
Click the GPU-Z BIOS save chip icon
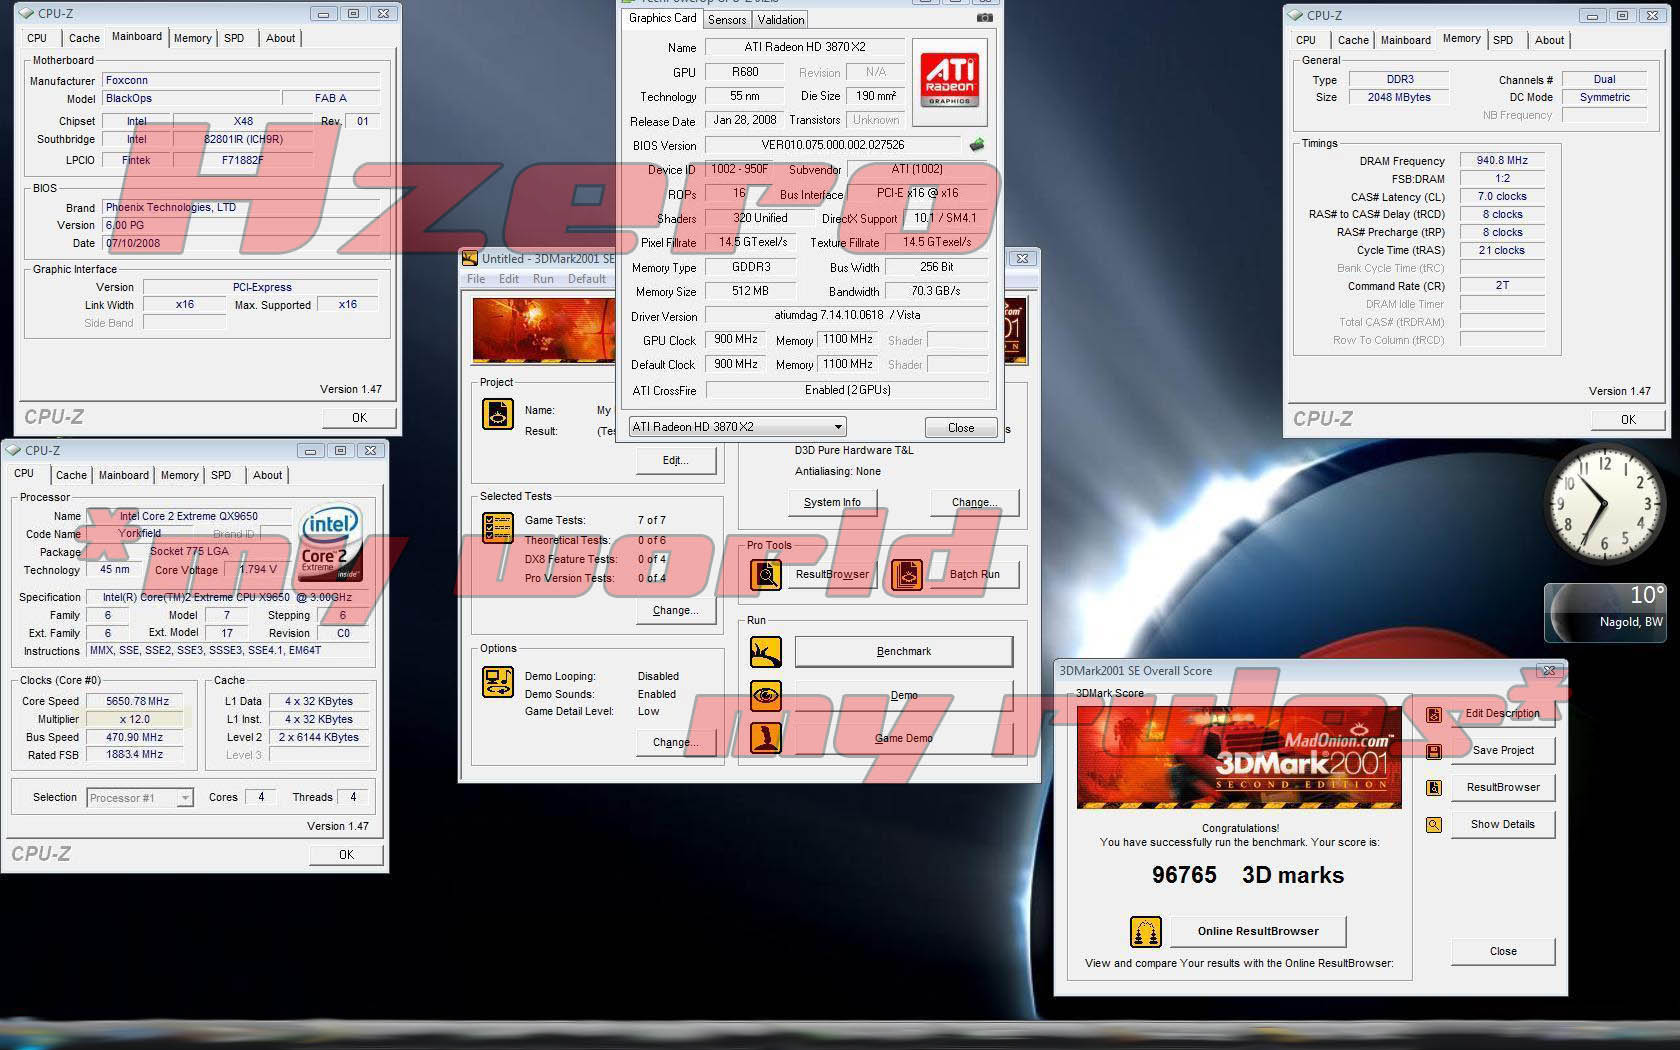[977, 145]
